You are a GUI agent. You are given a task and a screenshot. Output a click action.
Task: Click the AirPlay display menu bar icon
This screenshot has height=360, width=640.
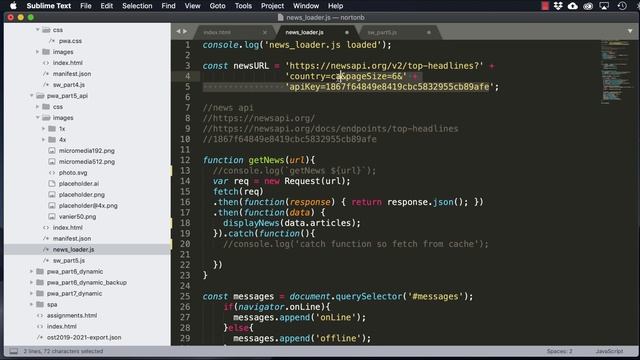[604, 6]
